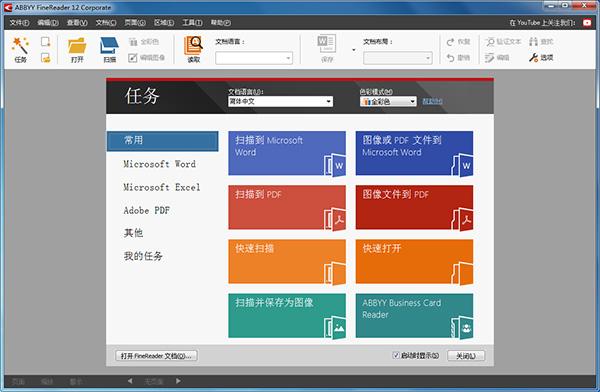This screenshot has height=392, width=600.
Task: Open the 扫描并保存为图像 task tile
Action: 287,316
